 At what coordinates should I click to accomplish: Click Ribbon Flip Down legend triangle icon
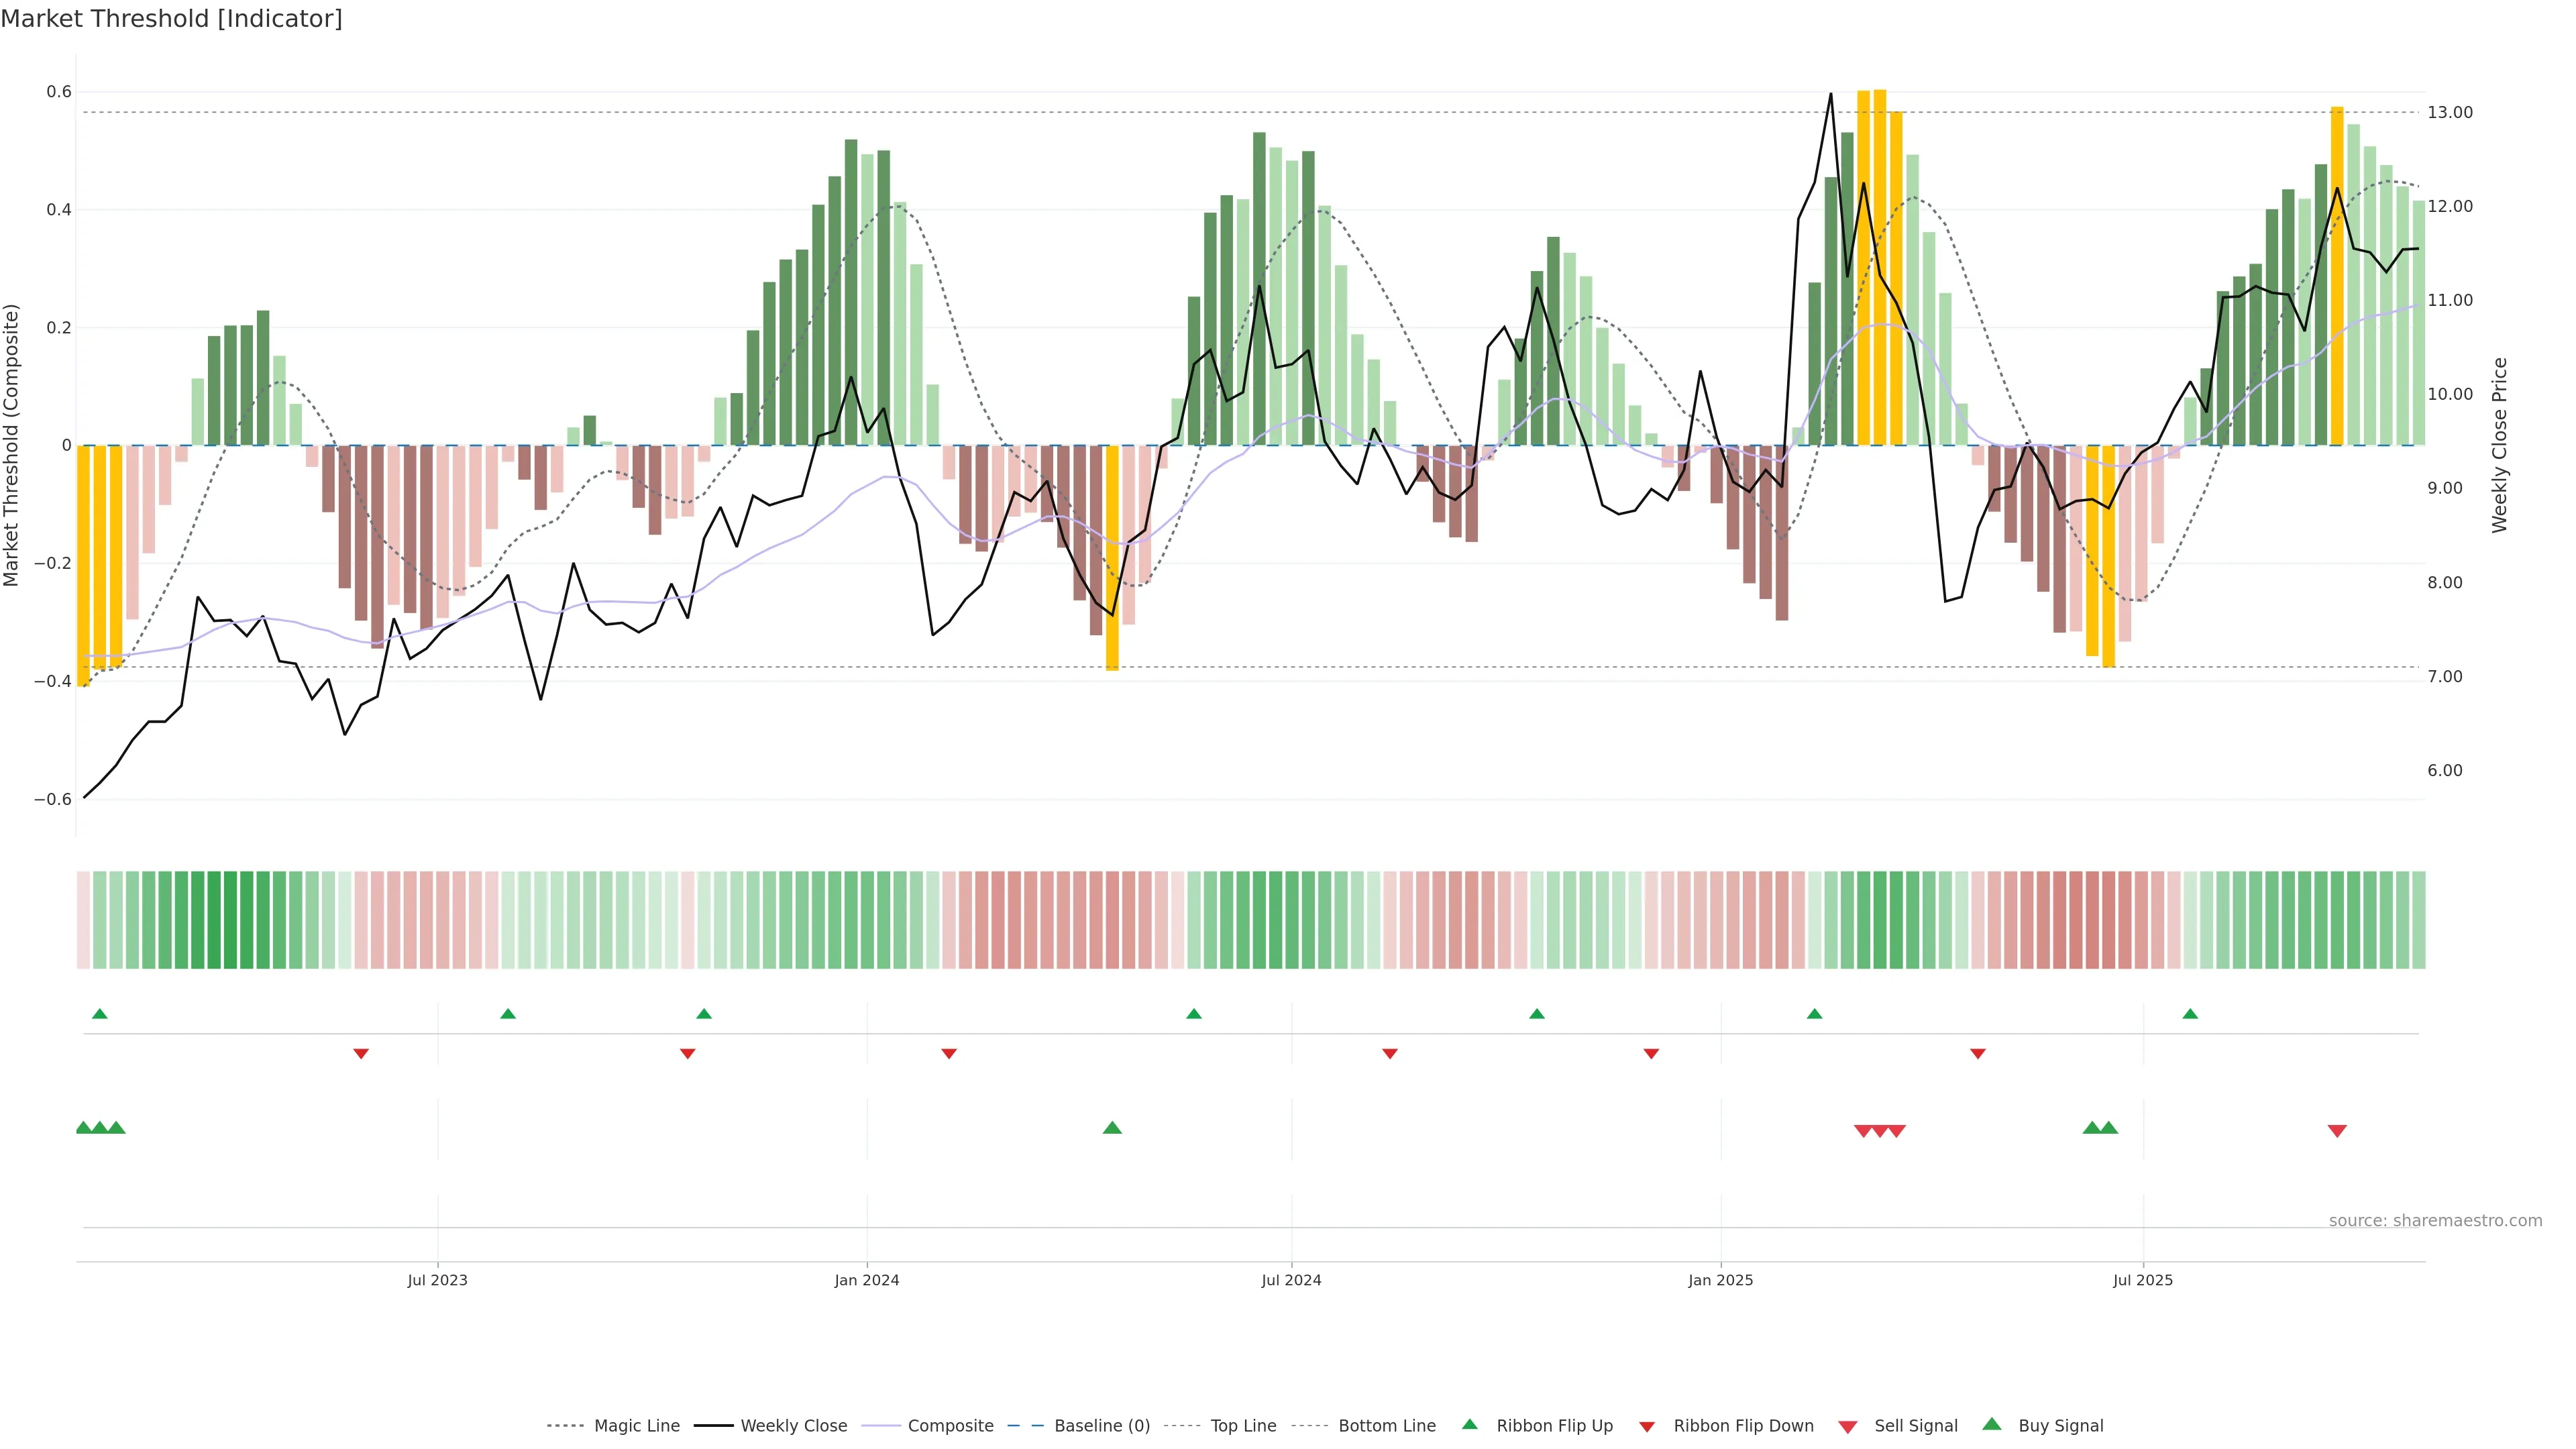coord(1647,1427)
